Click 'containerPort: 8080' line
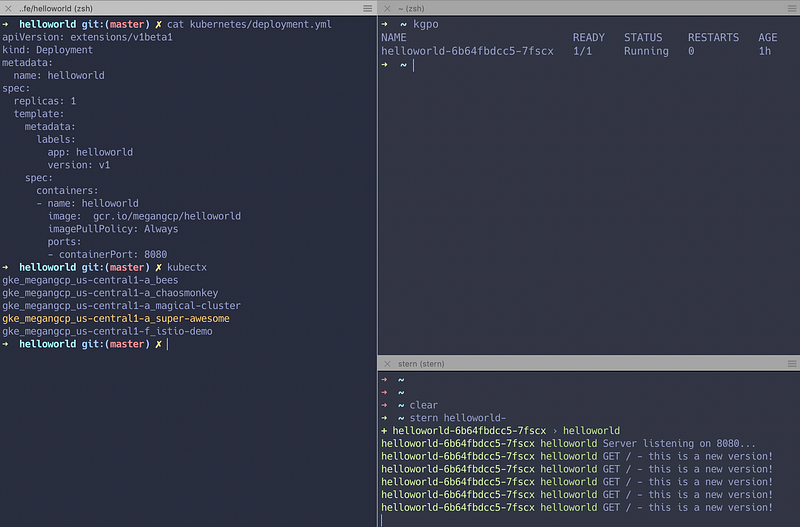The image size is (800, 527). tap(107, 255)
